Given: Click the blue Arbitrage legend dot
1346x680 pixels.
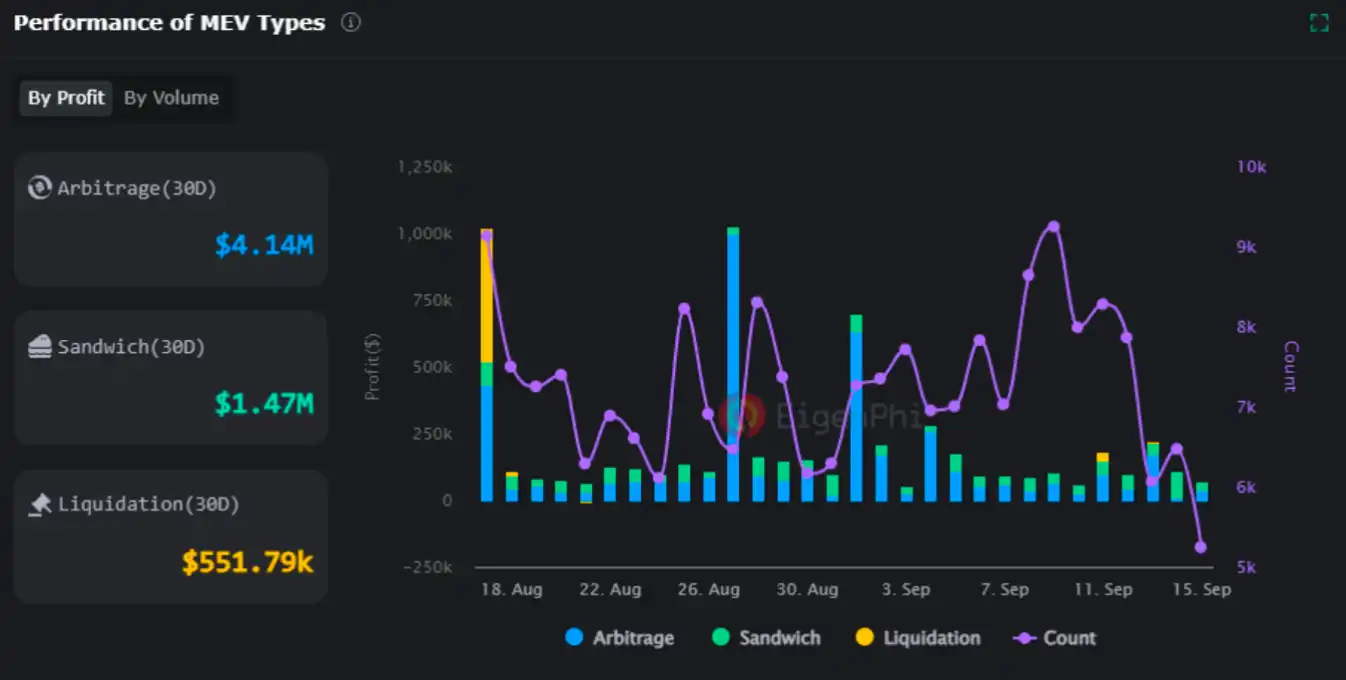Looking at the screenshot, I should coord(574,638).
